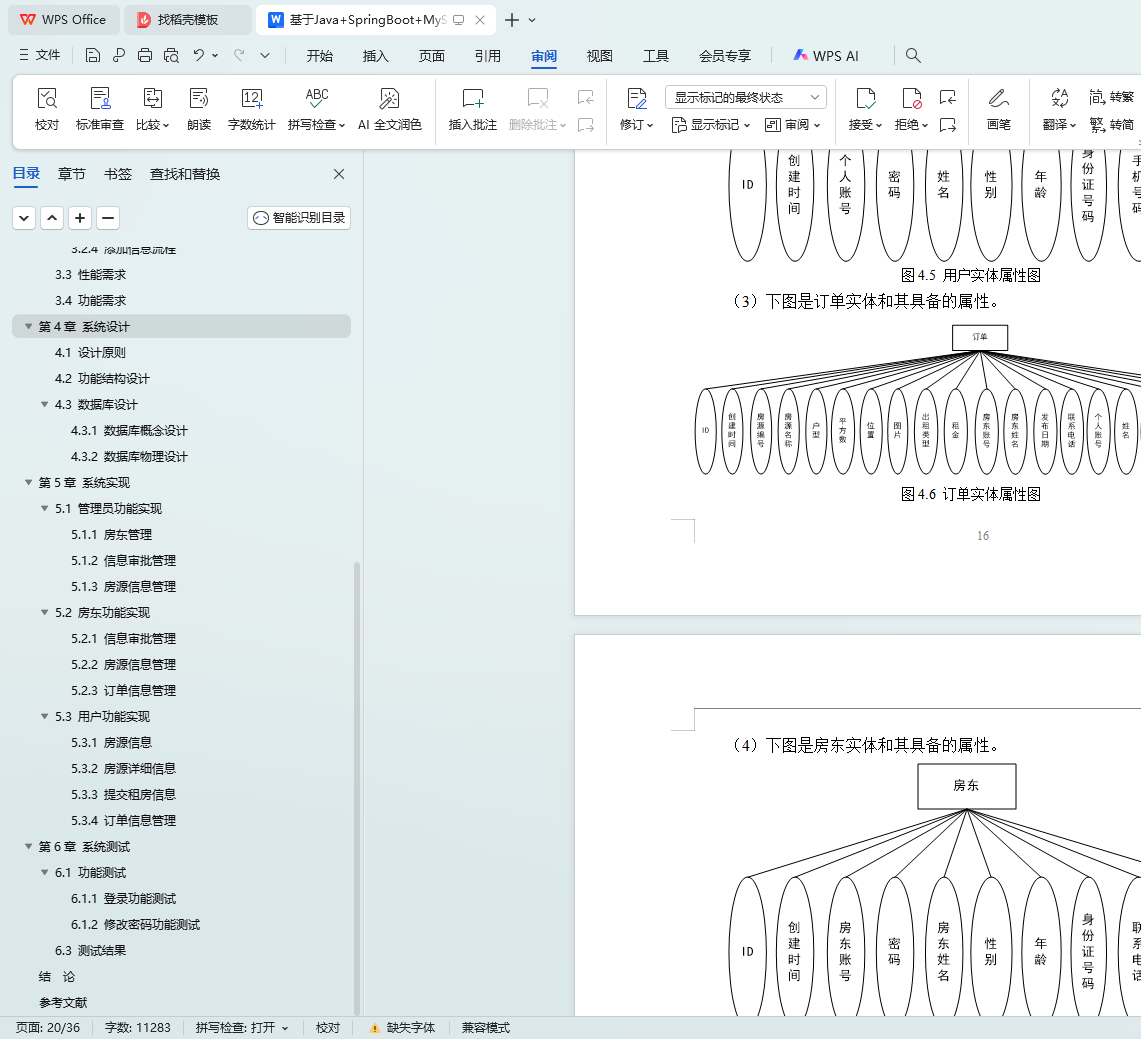Screen dimensions: 1141x1039
Task: Open print preview icon in quick toolbar
Action: [x=171, y=55]
